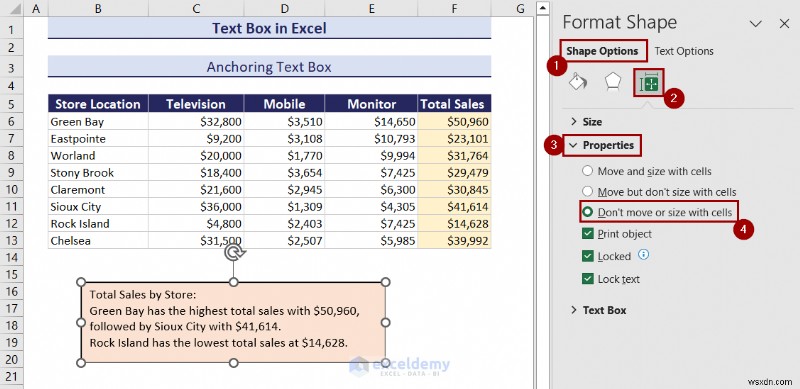Select column F header

tap(454, 8)
